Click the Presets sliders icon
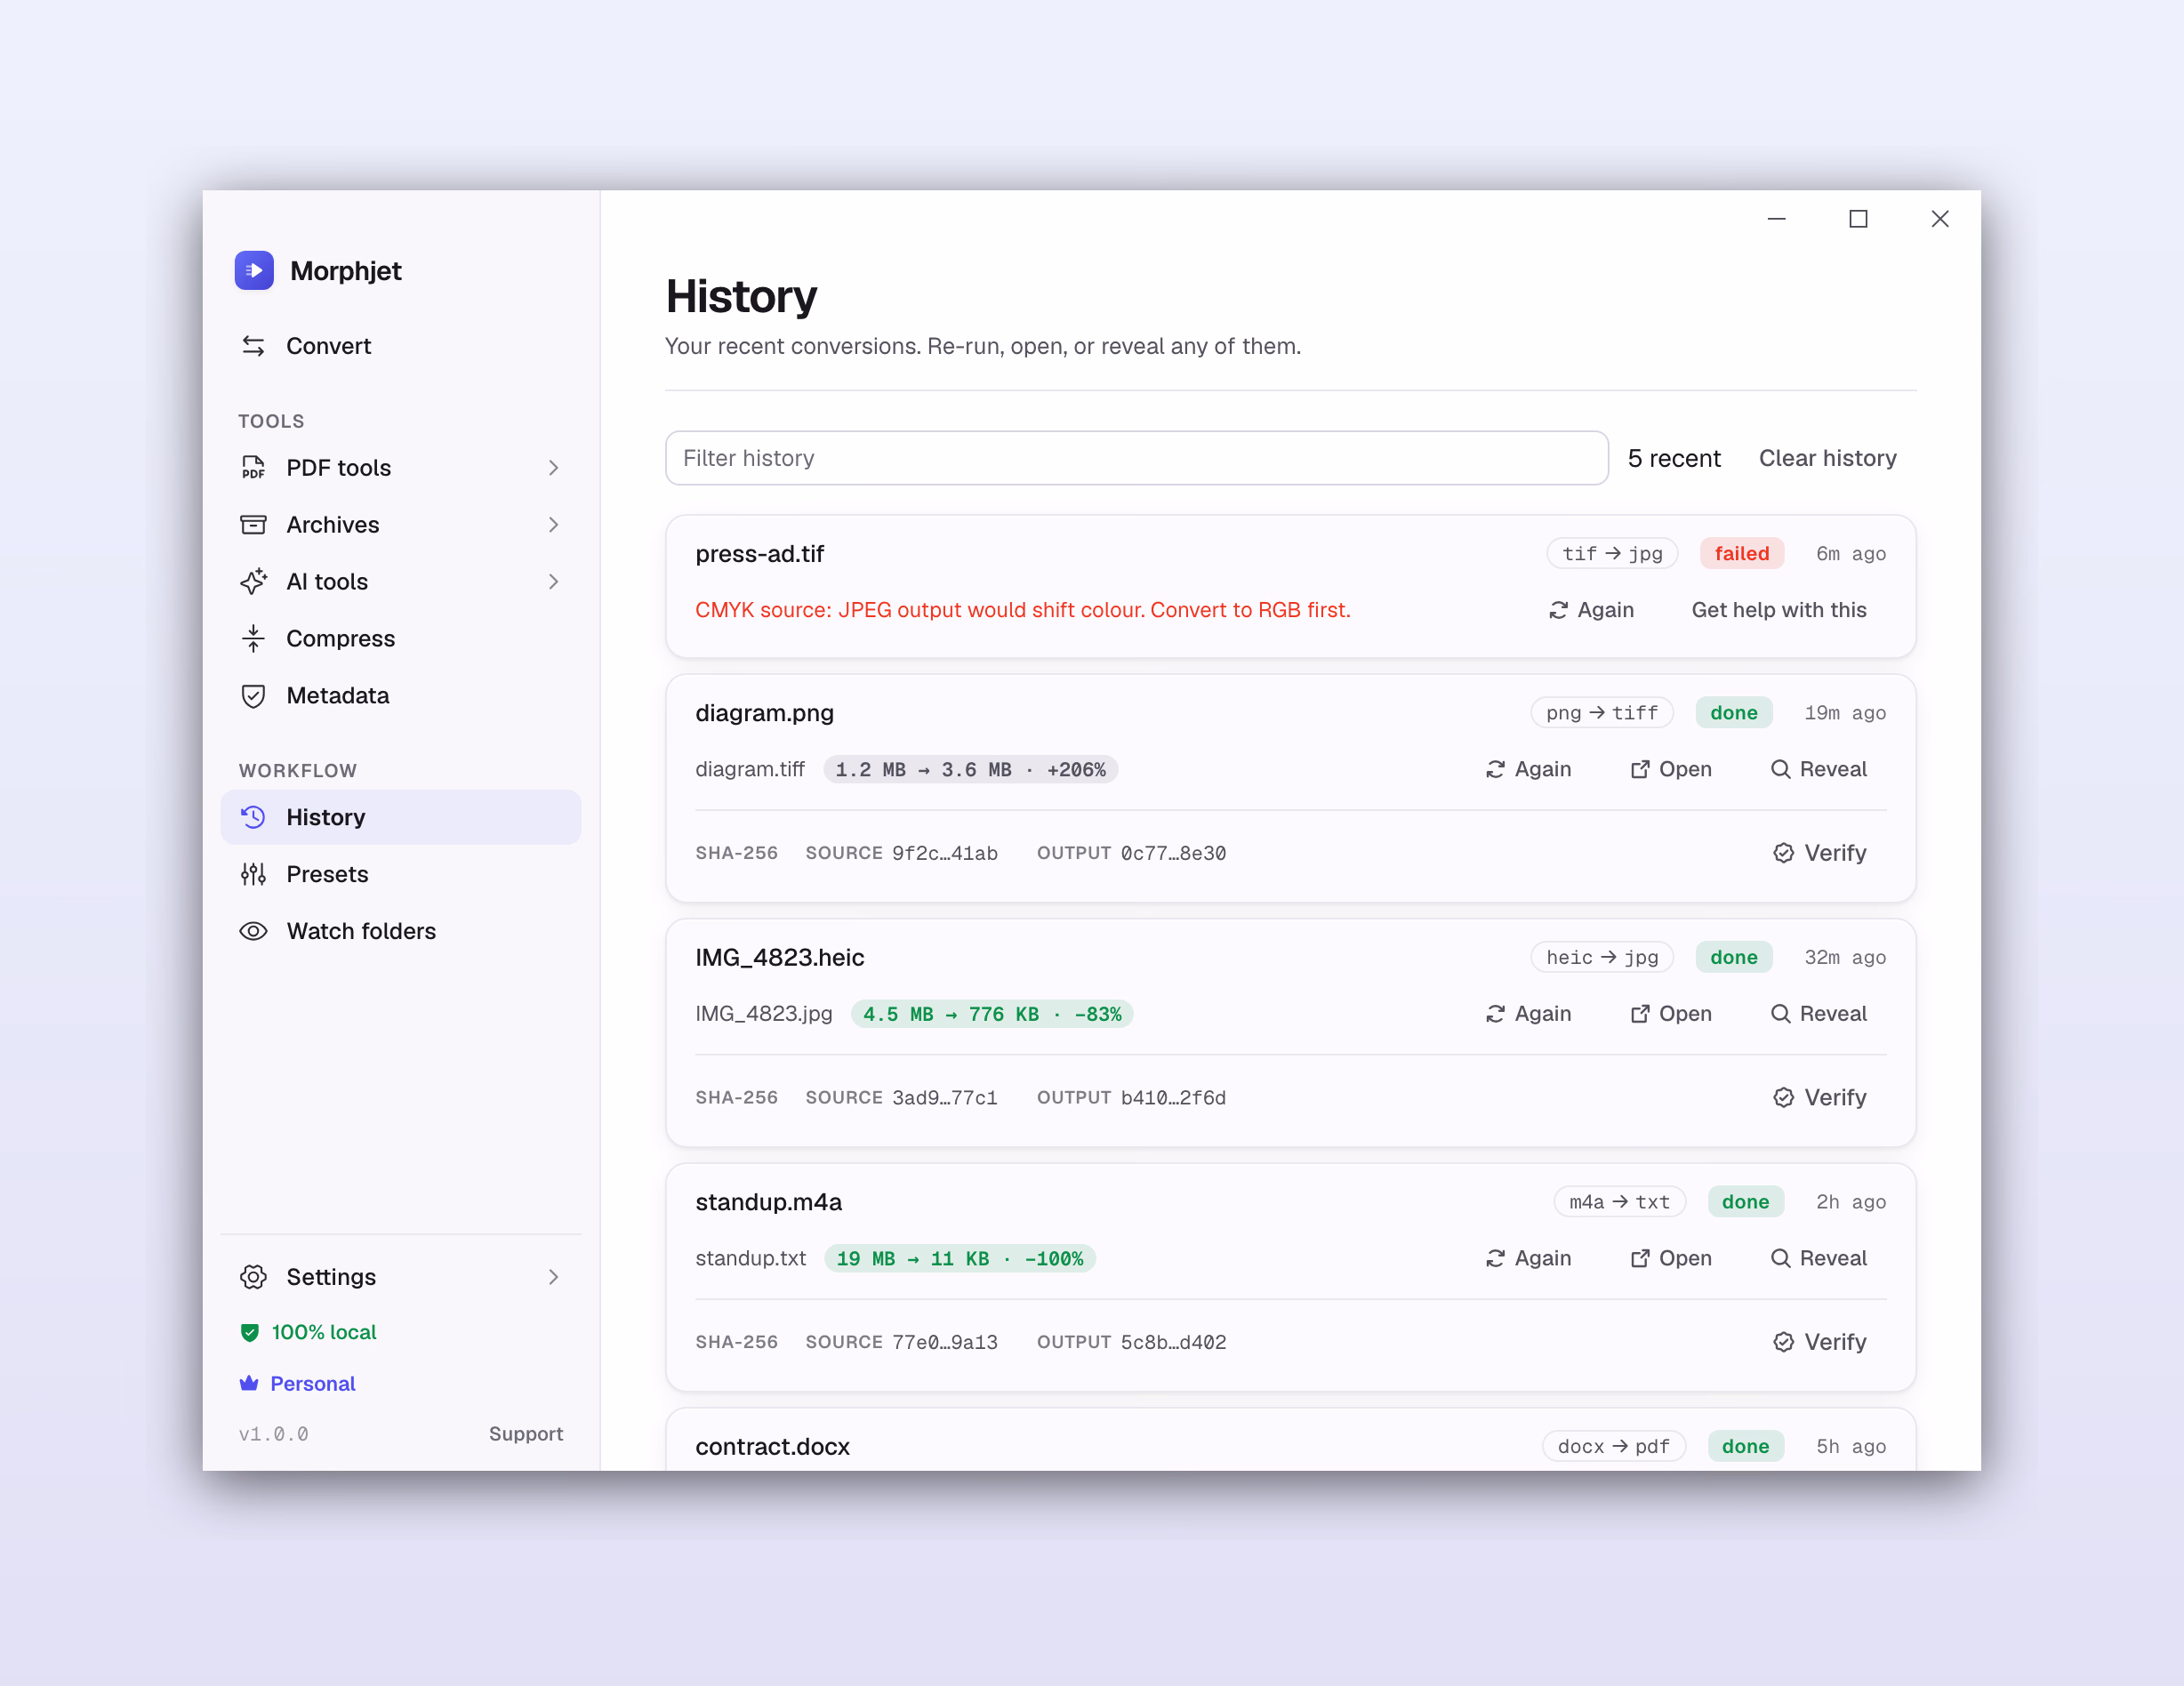This screenshot has width=2184, height=1686. (x=254, y=874)
